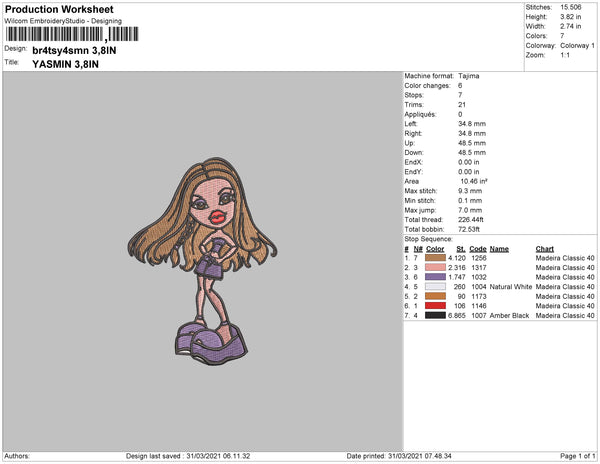Click the Chart column header

point(545,249)
